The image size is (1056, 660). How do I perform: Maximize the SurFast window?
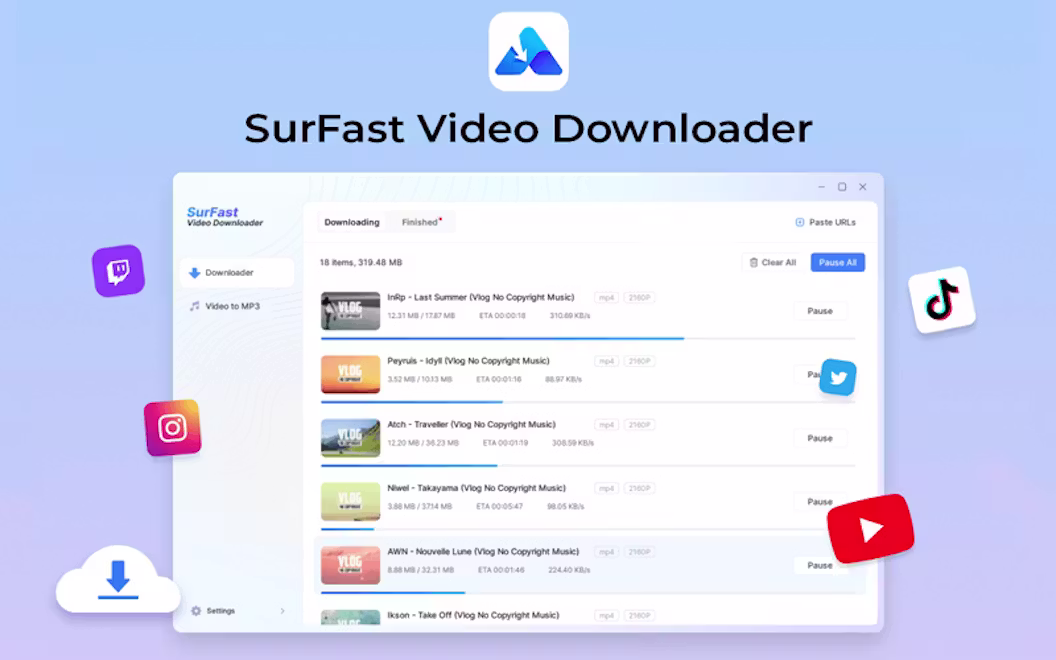tap(842, 187)
